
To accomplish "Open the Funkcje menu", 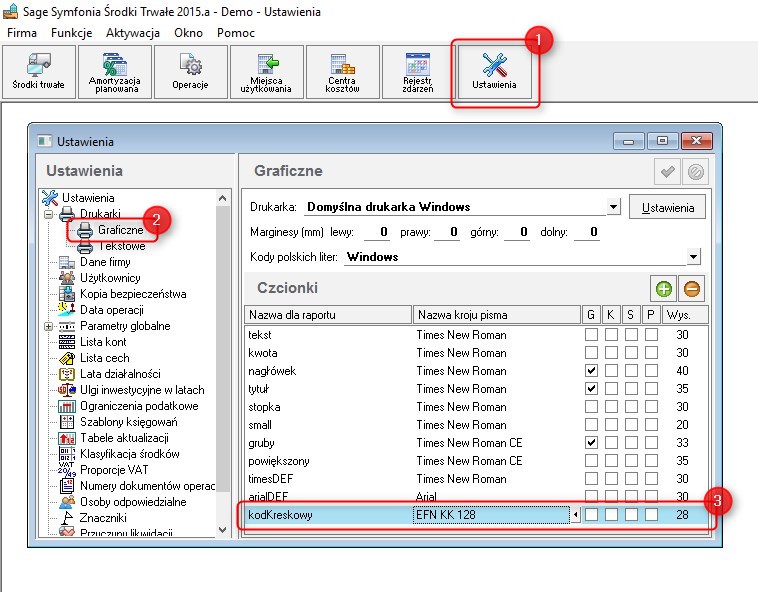I will [x=72, y=33].
